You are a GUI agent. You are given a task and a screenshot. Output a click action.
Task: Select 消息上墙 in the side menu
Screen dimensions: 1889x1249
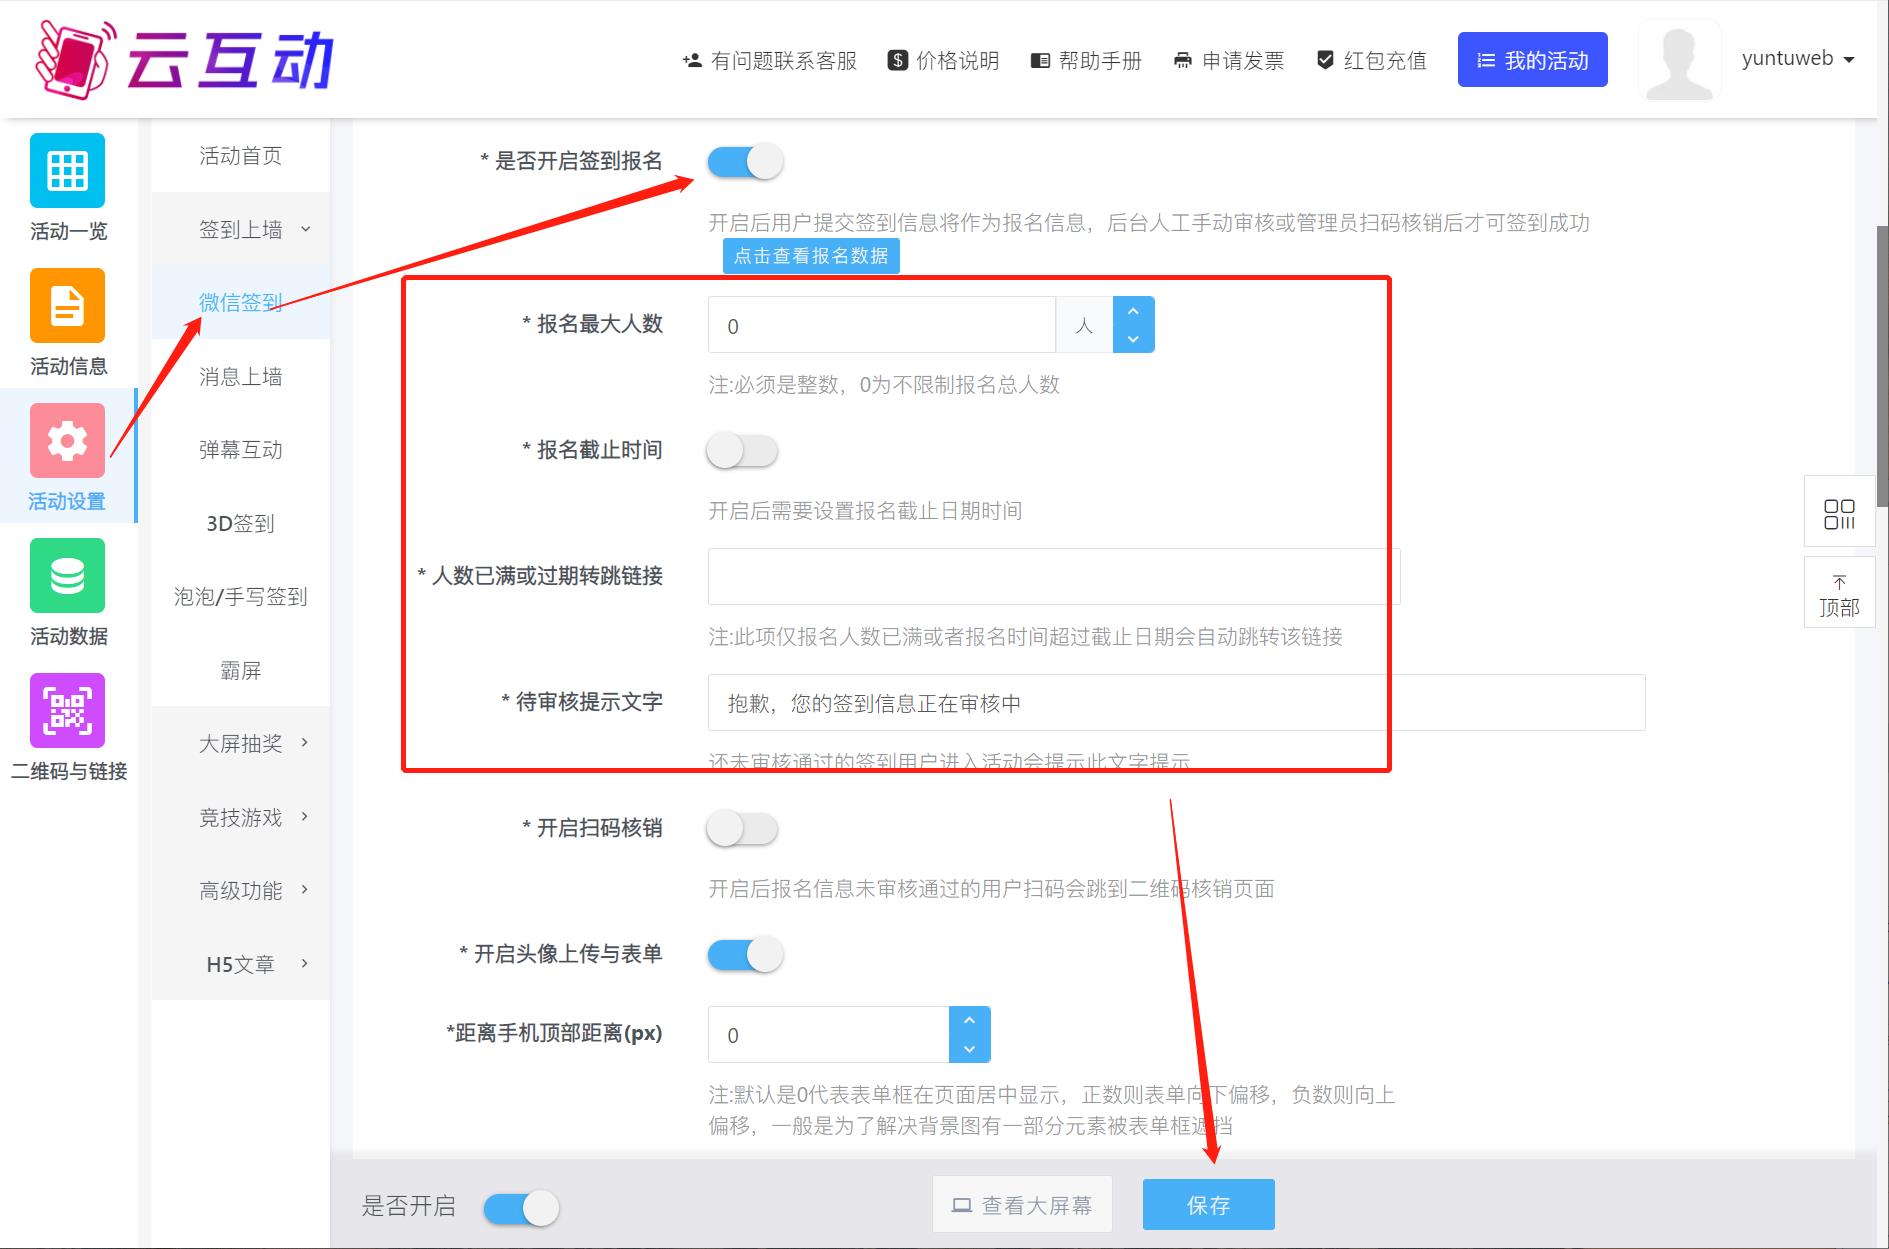click(240, 377)
